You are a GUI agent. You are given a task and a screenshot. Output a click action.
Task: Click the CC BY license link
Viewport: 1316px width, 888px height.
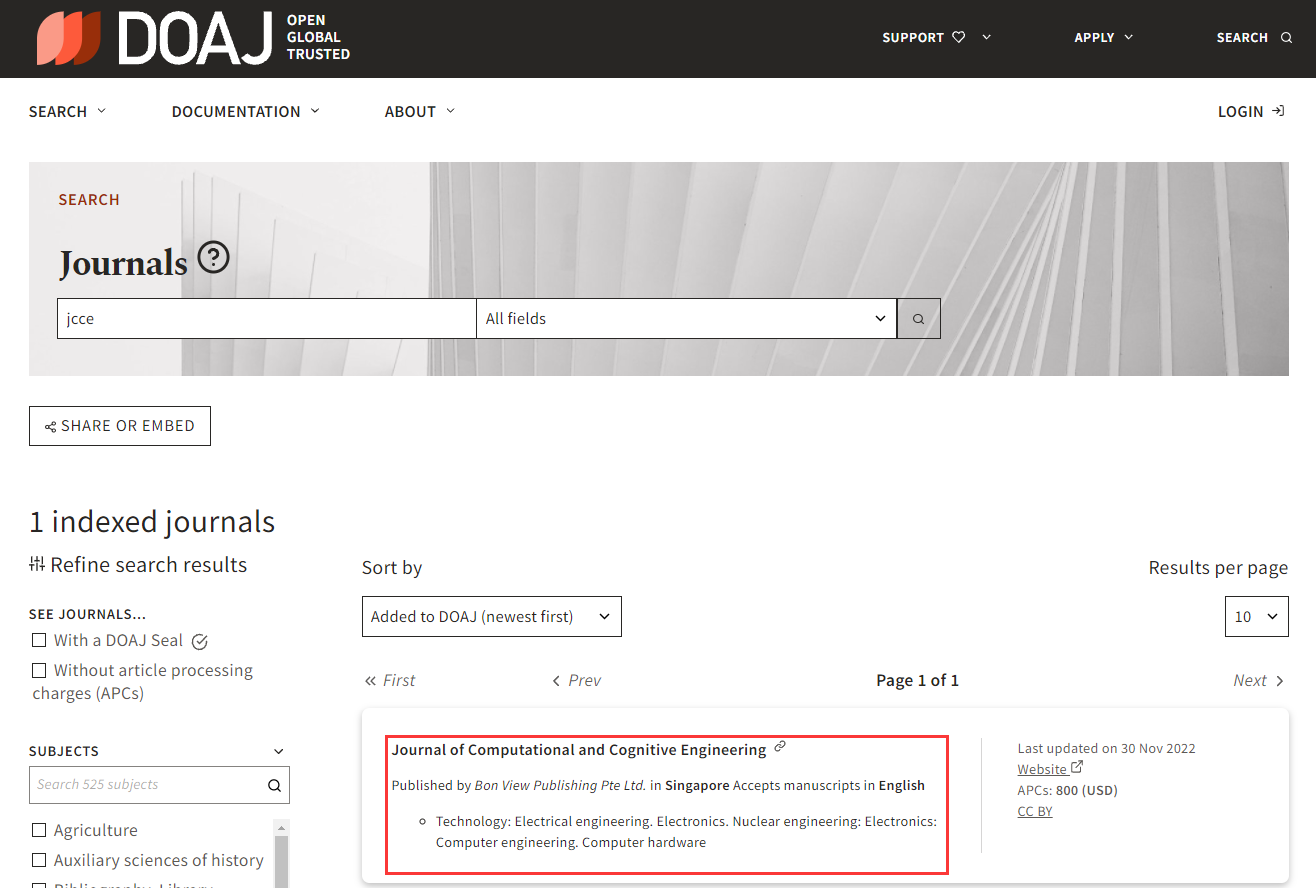point(1035,811)
